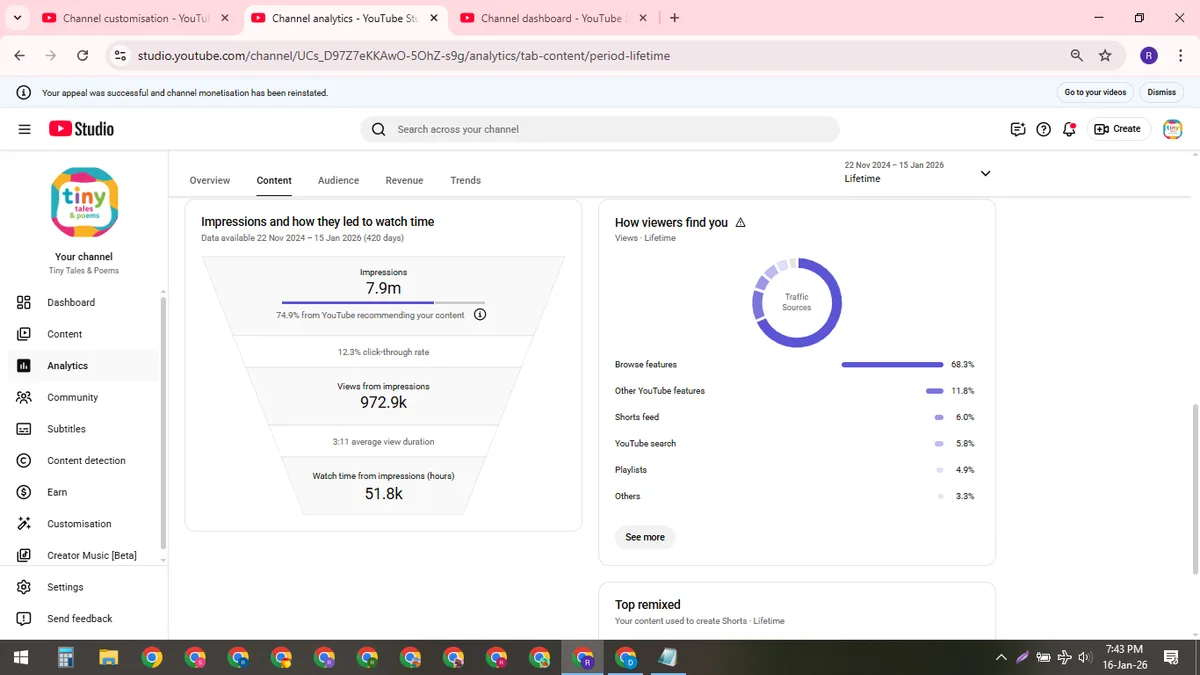This screenshot has width=1200, height=675.
Task: Open the tab search dropdown arrow
Action: click(17, 18)
